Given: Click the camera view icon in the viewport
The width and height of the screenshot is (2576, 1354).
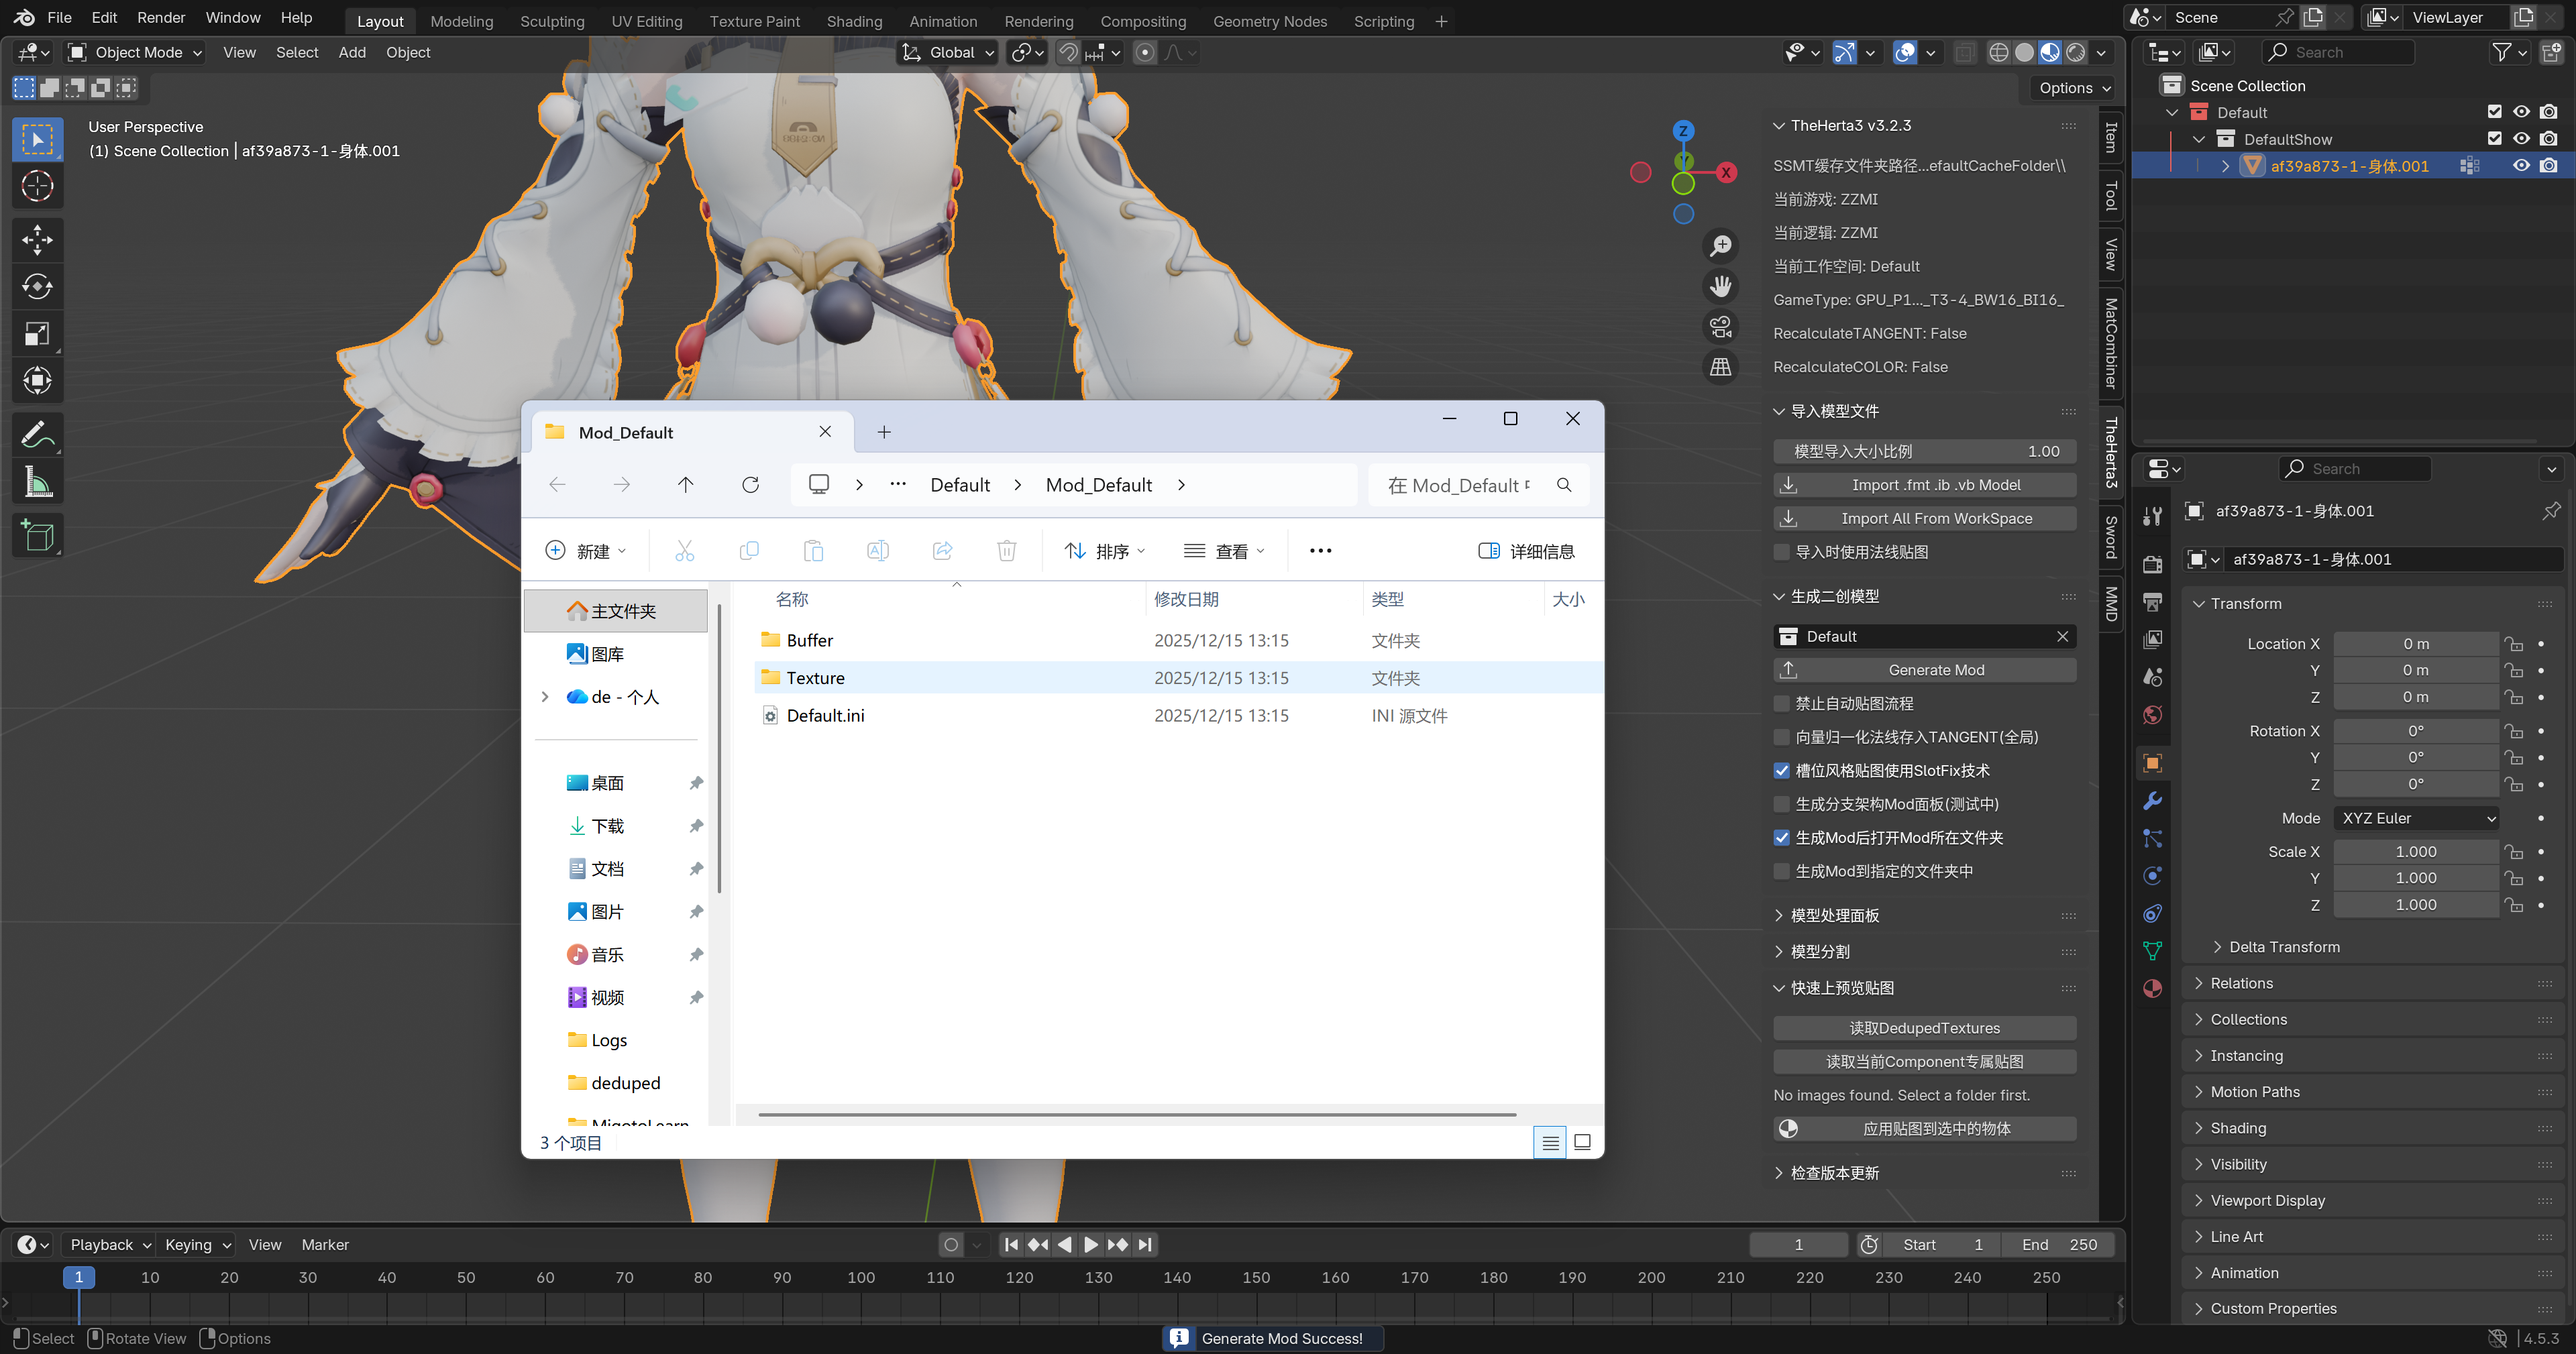Looking at the screenshot, I should (x=1720, y=327).
